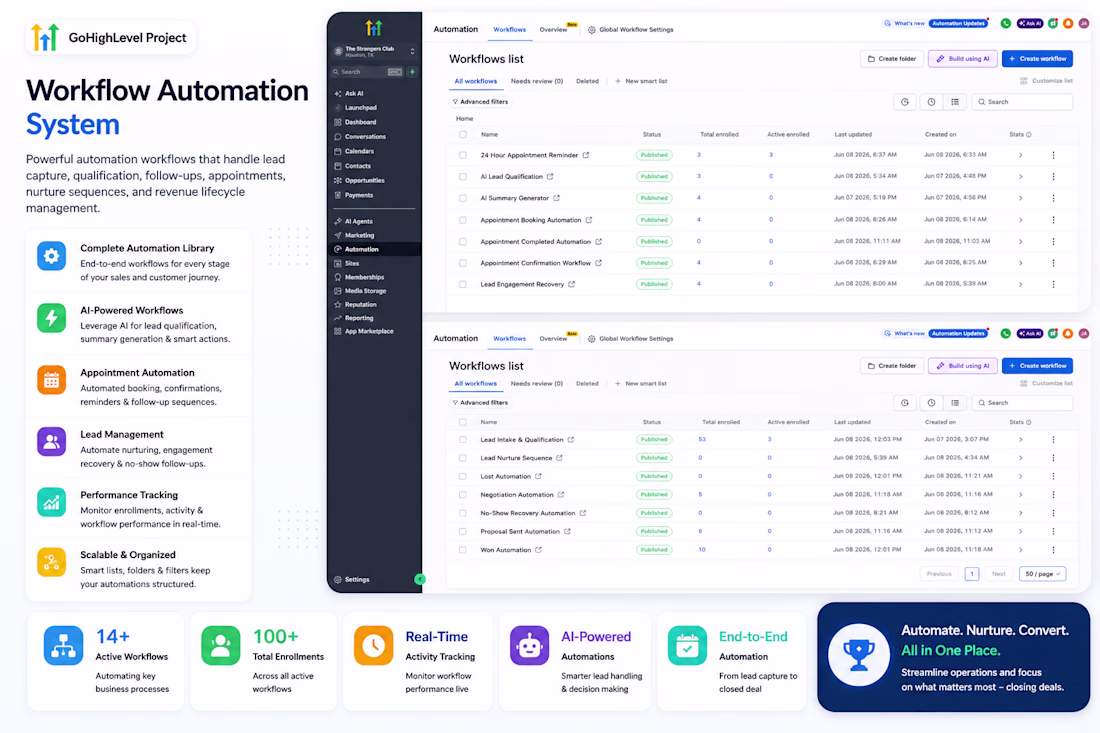Screen dimensions: 1100x733
Task: Open Contacts in the sidebar
Action: (x=357, y=166)
